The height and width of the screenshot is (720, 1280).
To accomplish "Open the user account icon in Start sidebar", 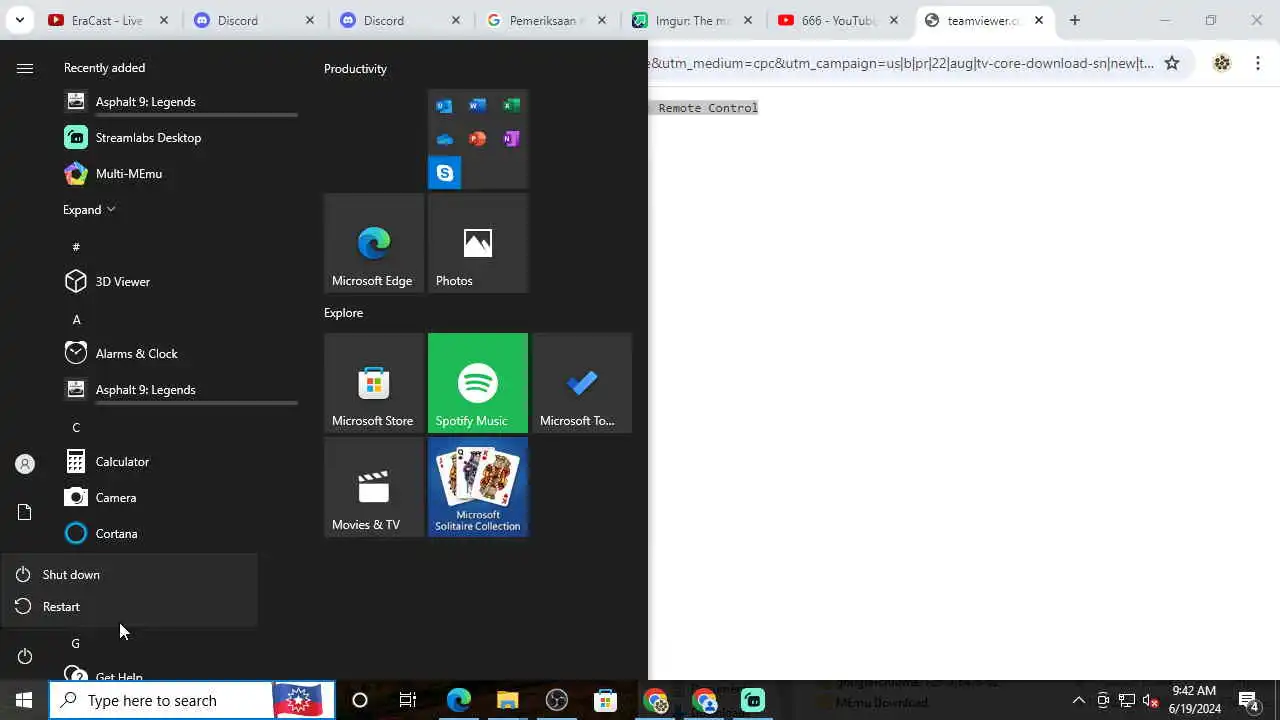I will pos(25,464).
